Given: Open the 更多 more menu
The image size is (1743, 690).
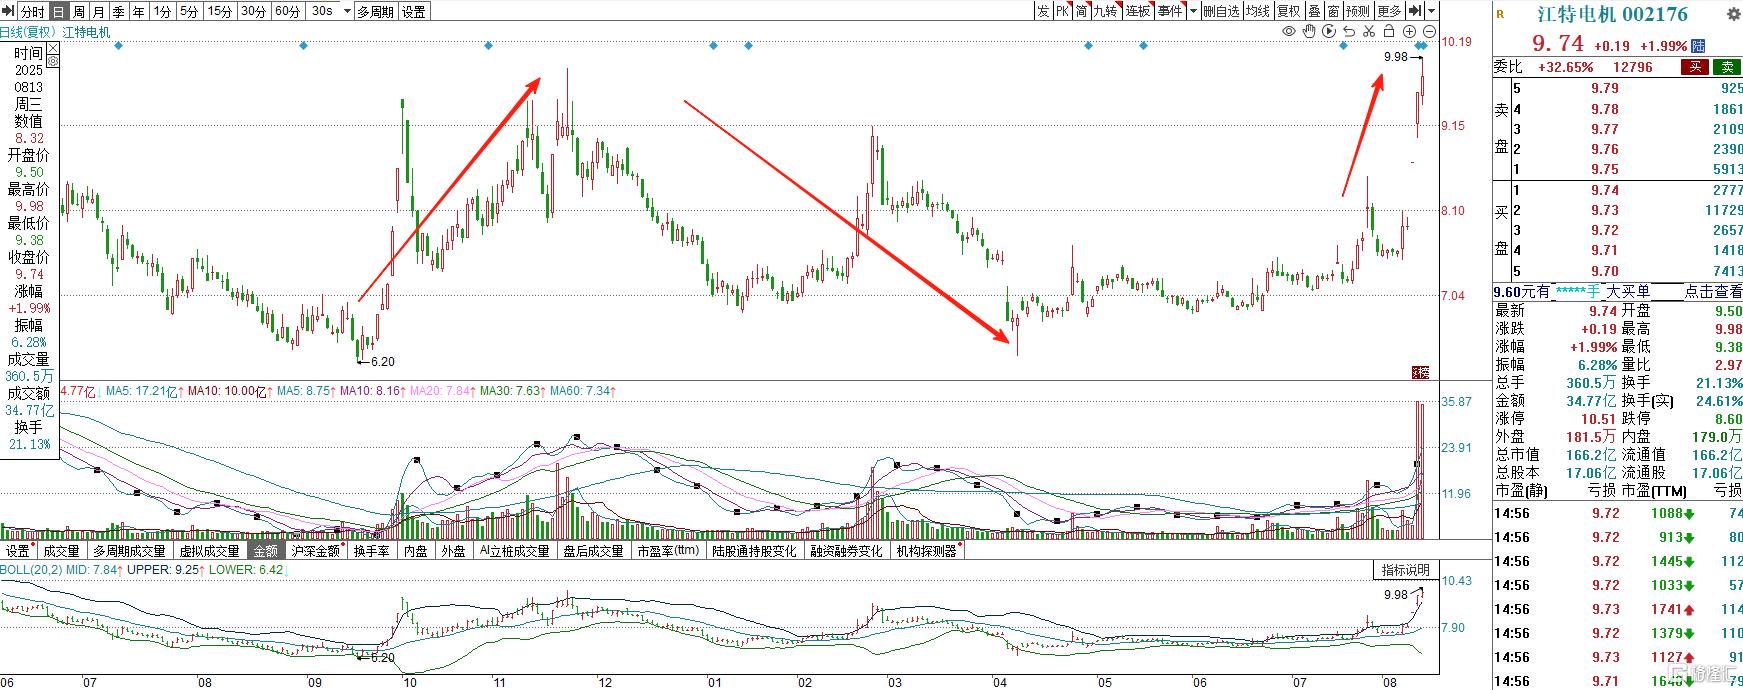Looking at the screenshot, I should (x=1389, y=11).
